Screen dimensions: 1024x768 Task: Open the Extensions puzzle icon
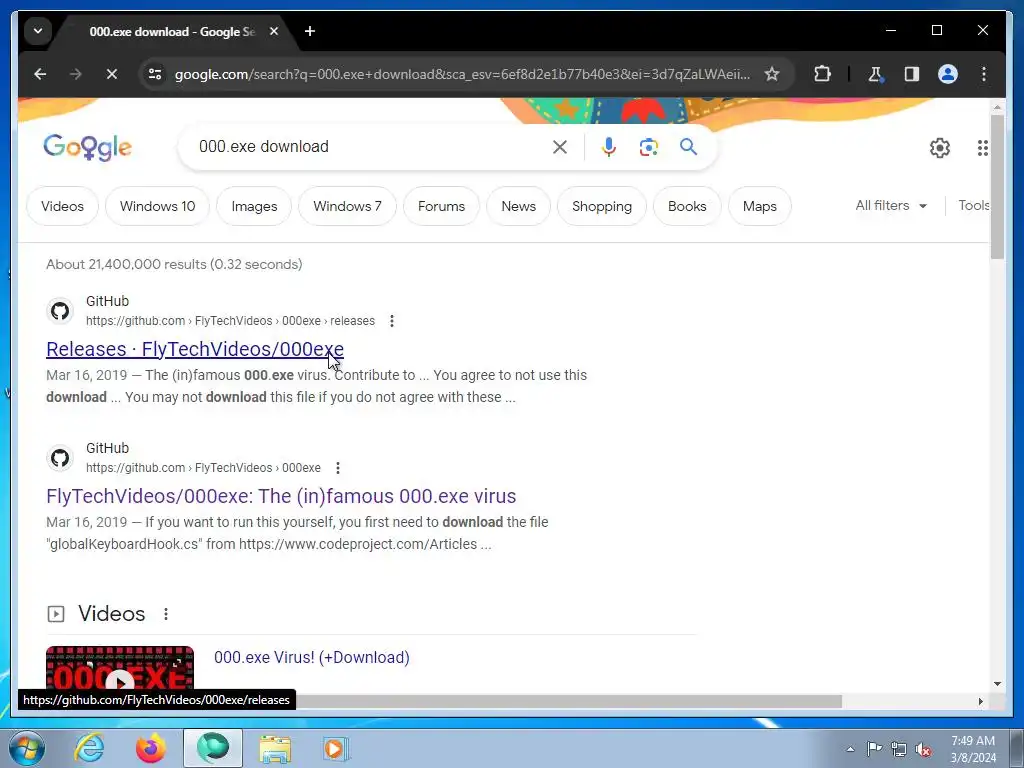pyautogui.click(x=822, y=74)
